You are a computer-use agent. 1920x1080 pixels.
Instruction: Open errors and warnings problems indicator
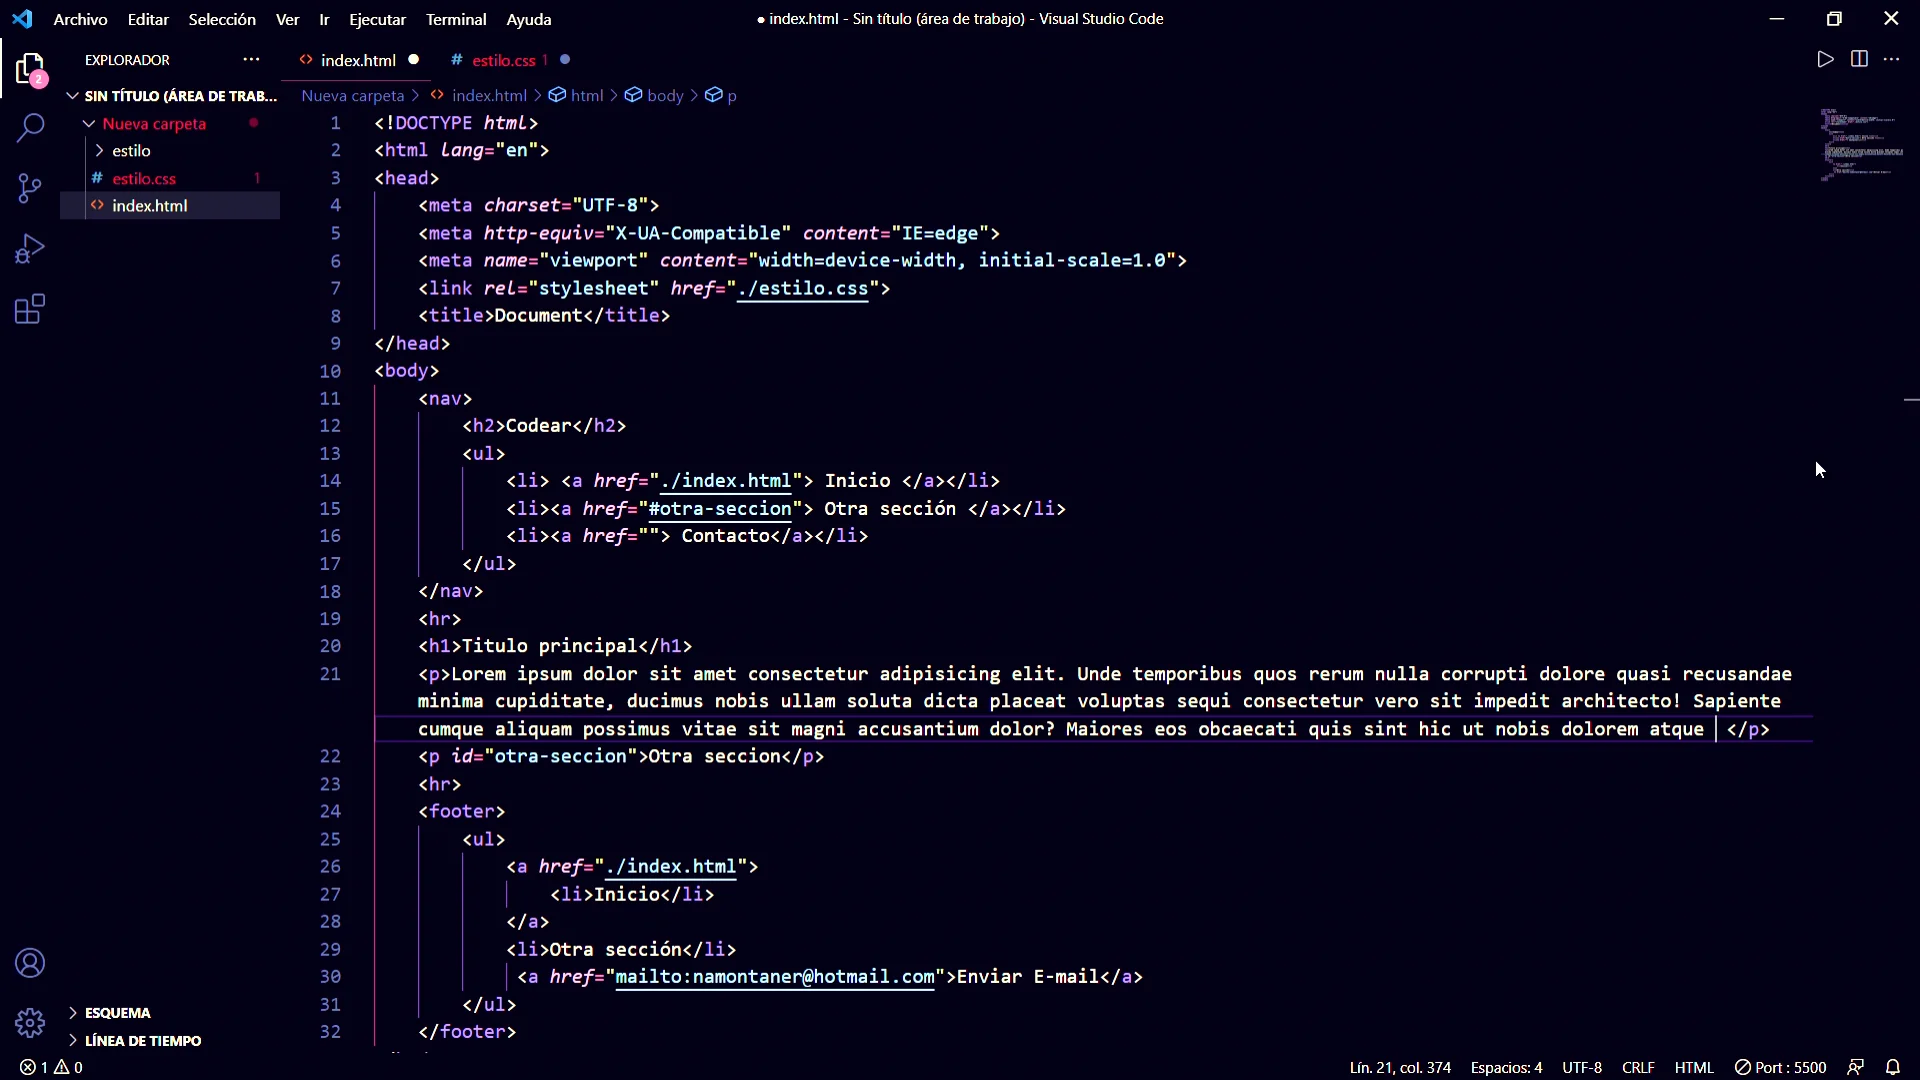pos(51,1067)
